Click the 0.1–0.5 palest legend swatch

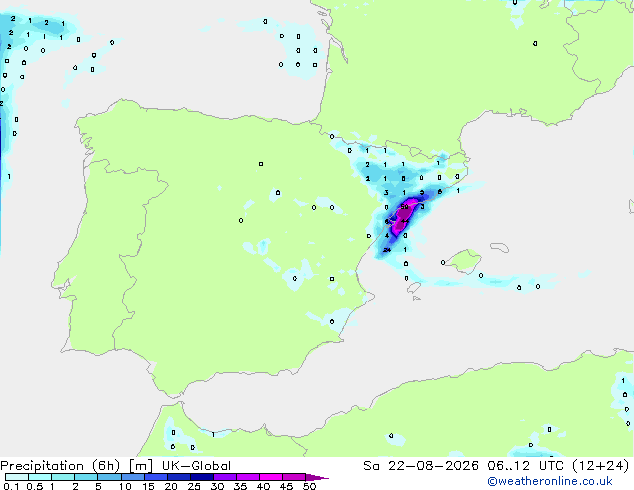pyautogui.click(x=17, y=477)
